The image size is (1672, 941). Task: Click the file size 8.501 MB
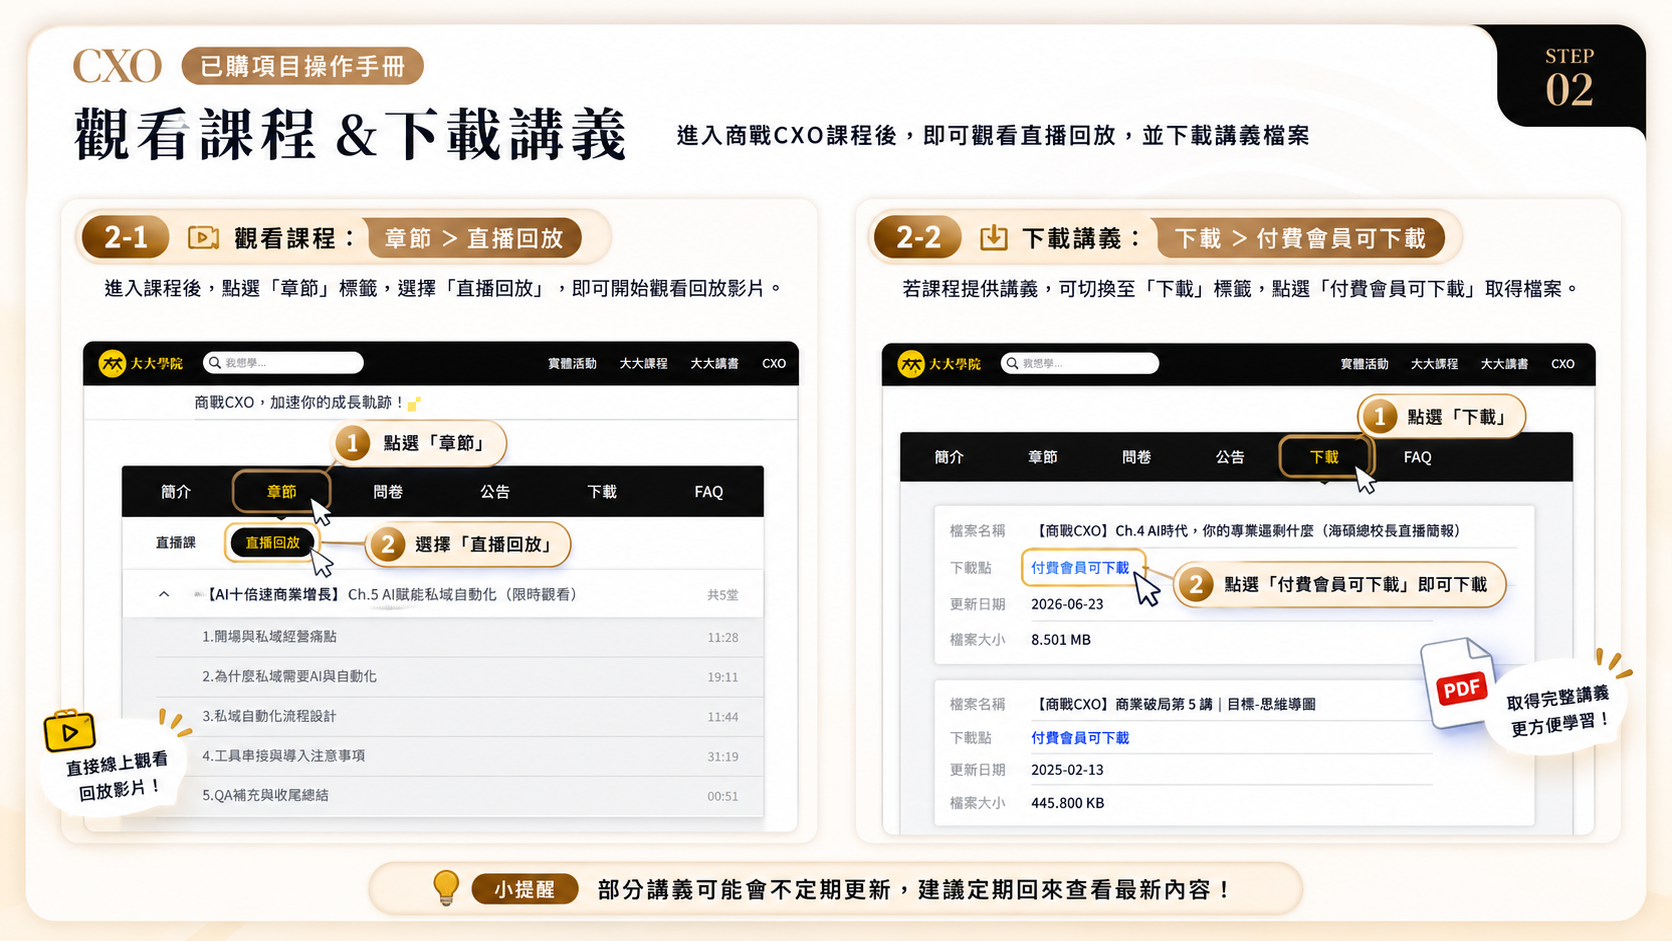(1061, 640)
